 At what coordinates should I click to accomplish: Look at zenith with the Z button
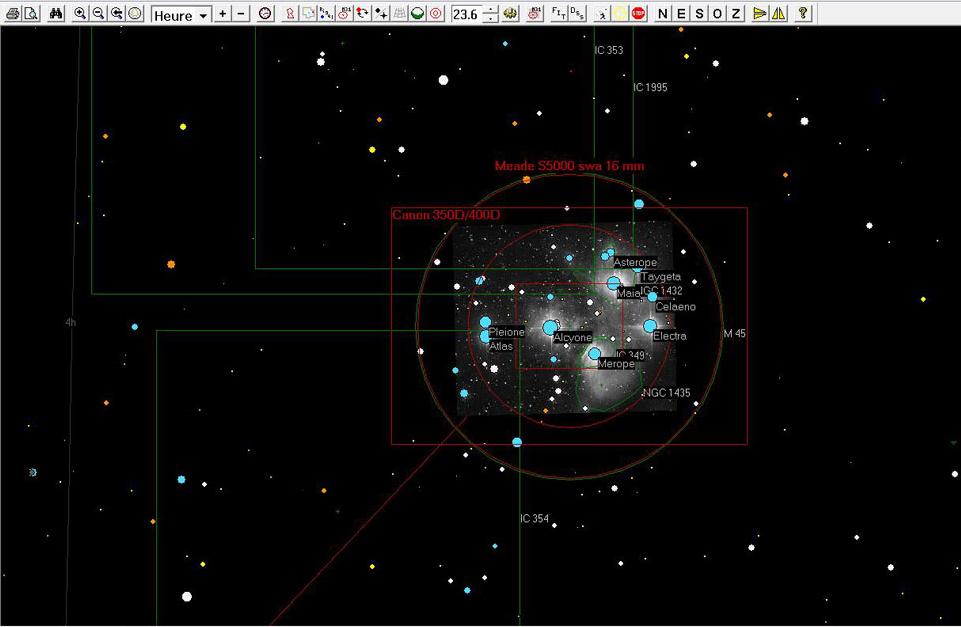[735, 13]
